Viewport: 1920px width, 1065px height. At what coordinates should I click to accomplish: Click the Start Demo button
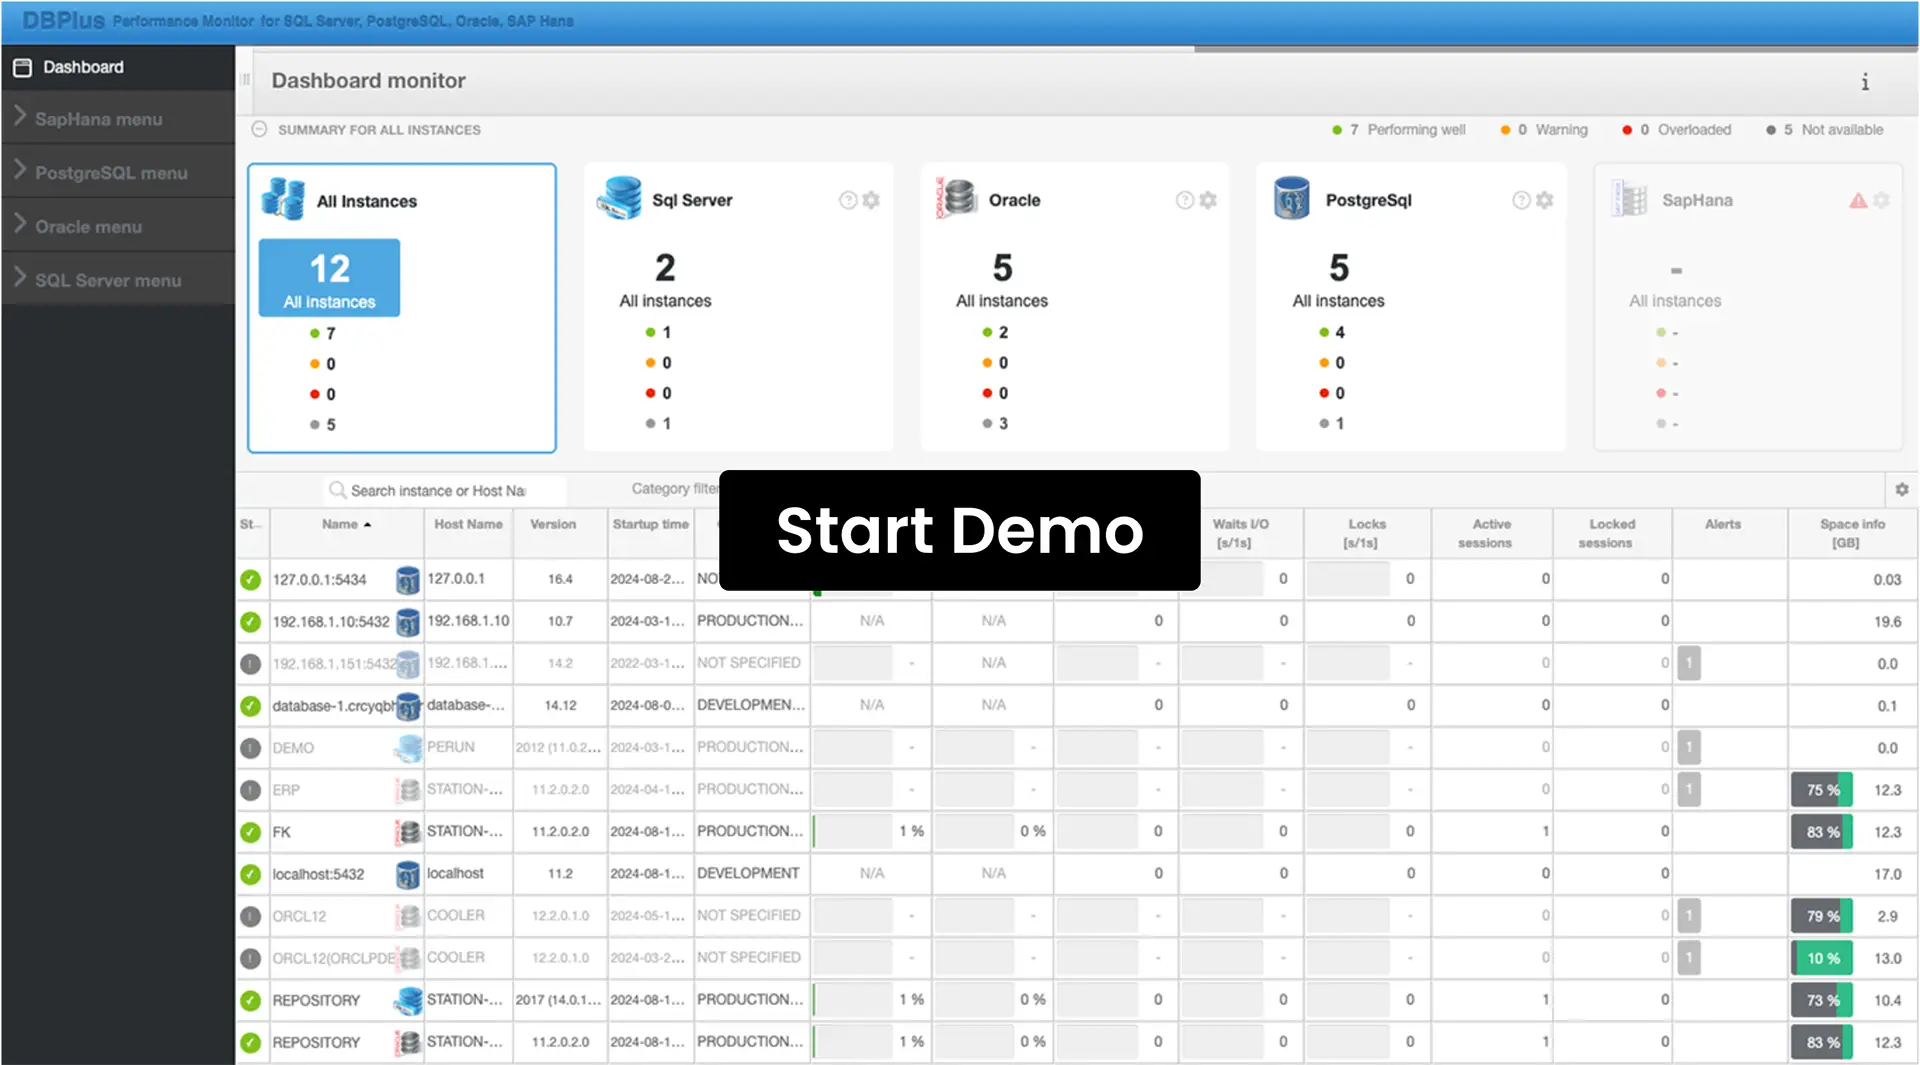960,530
